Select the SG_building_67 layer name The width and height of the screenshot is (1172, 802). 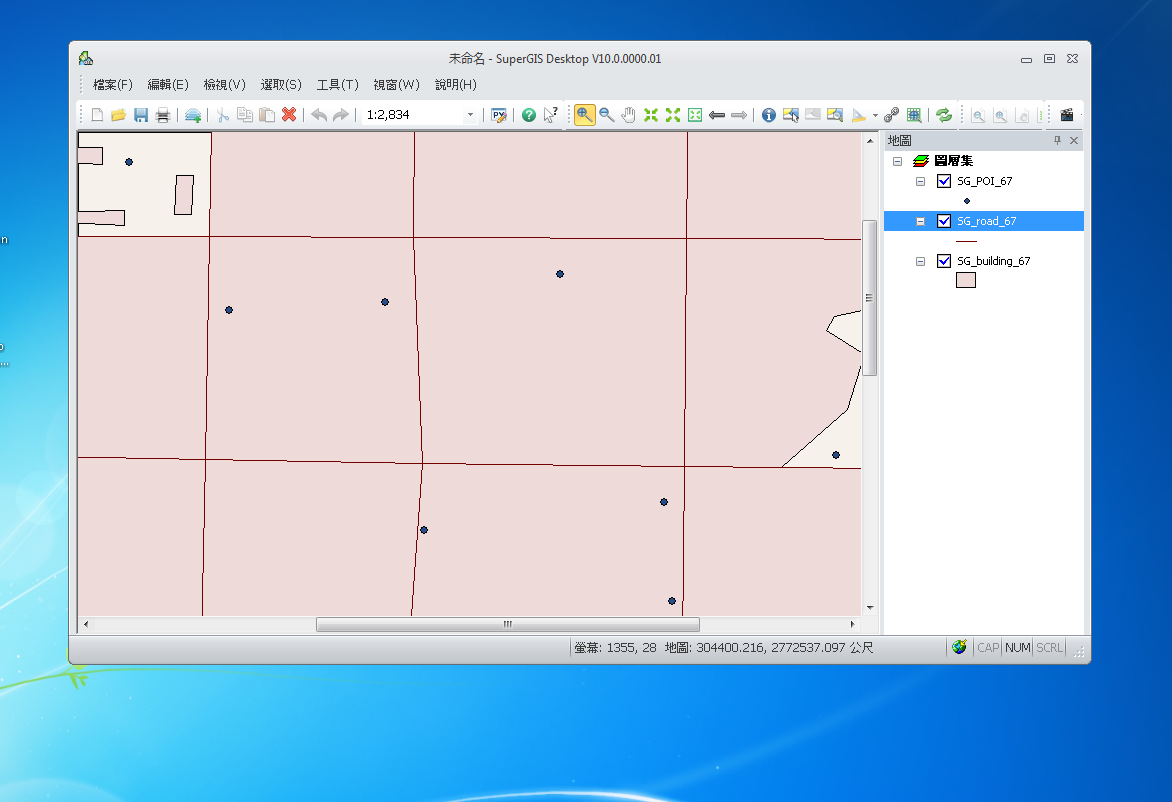pyautogui.click(x=993, y=261)
